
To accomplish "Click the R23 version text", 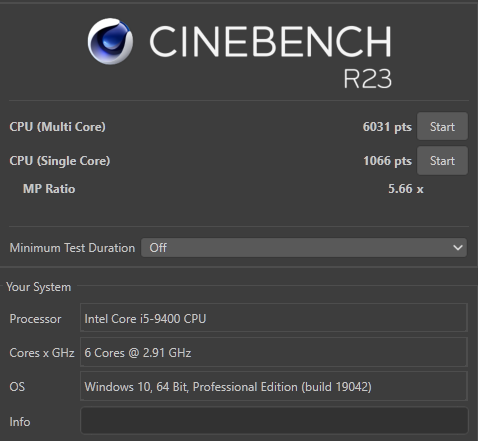I will [367, 79].
